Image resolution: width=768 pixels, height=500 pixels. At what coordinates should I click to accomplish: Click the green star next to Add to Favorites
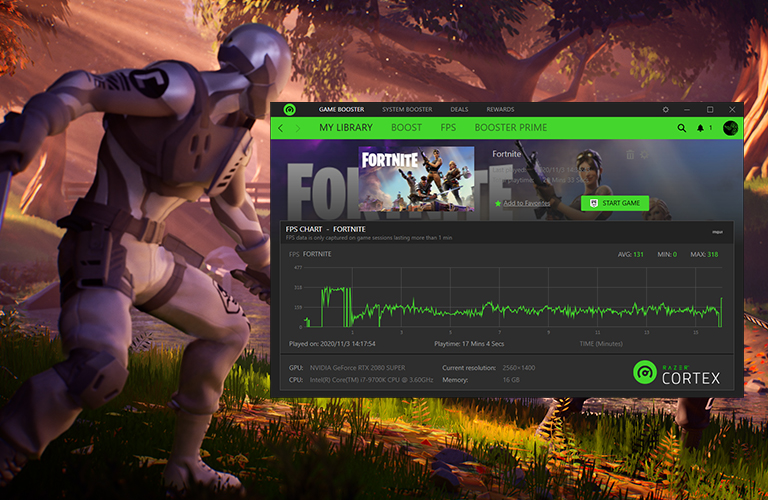[498, 203]
